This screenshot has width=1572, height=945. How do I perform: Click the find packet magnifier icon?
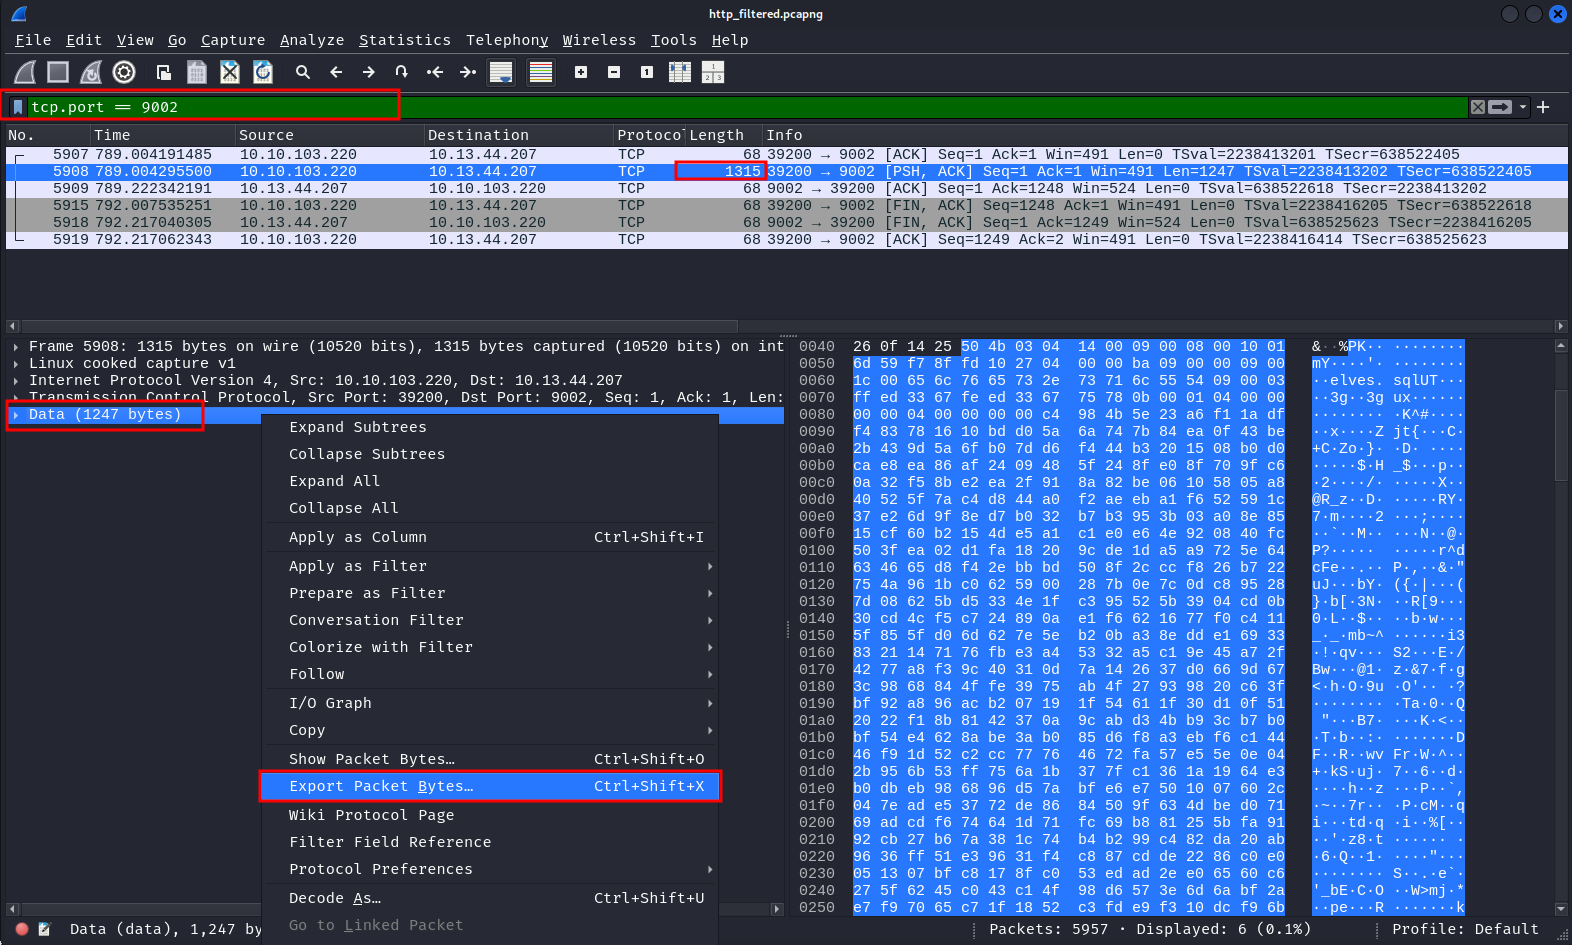coord(303,72)
